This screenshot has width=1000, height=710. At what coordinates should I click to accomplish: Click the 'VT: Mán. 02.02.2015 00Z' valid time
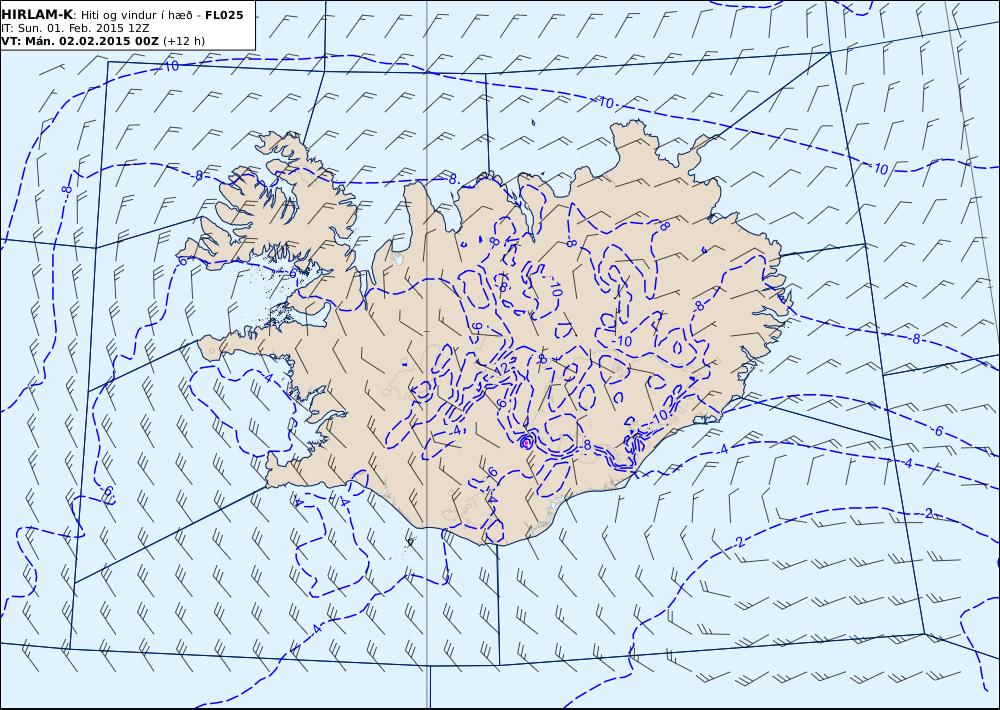point(80,41)
